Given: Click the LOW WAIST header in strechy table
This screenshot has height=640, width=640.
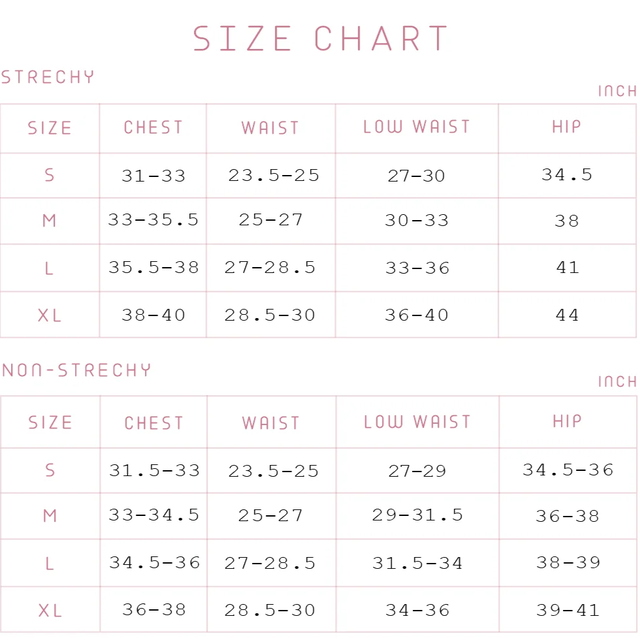Looking at the screenshot, I should pos(417,127).
